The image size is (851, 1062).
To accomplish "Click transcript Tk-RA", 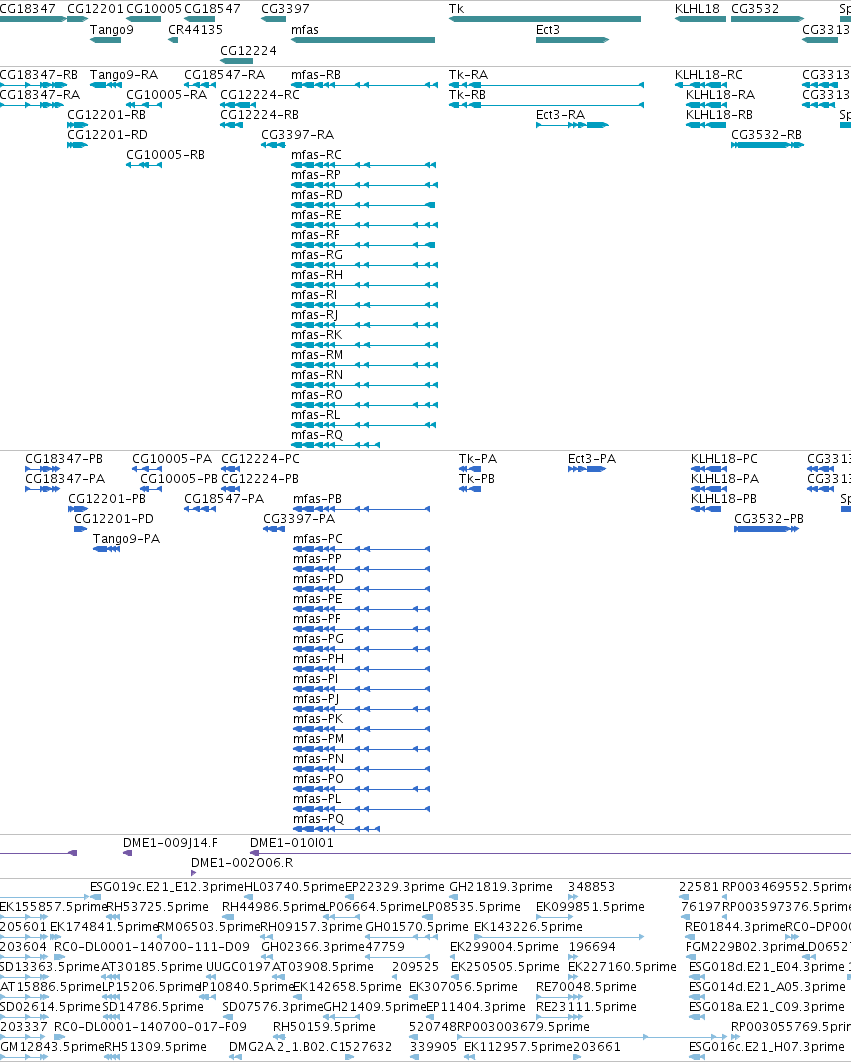I will pos(468,75).
